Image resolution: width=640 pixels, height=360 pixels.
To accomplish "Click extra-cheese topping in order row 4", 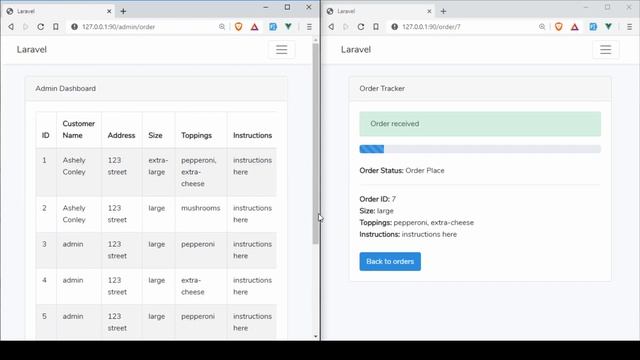I will (193, 286).
